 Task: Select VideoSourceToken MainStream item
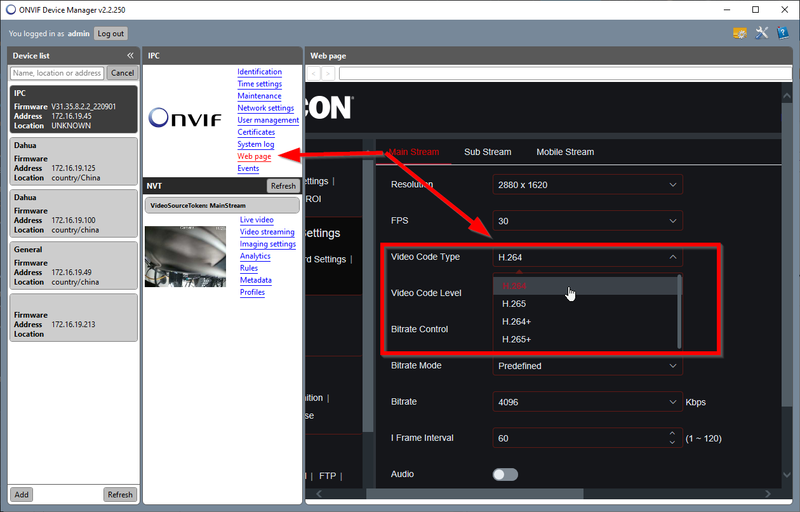click(222, 206)
